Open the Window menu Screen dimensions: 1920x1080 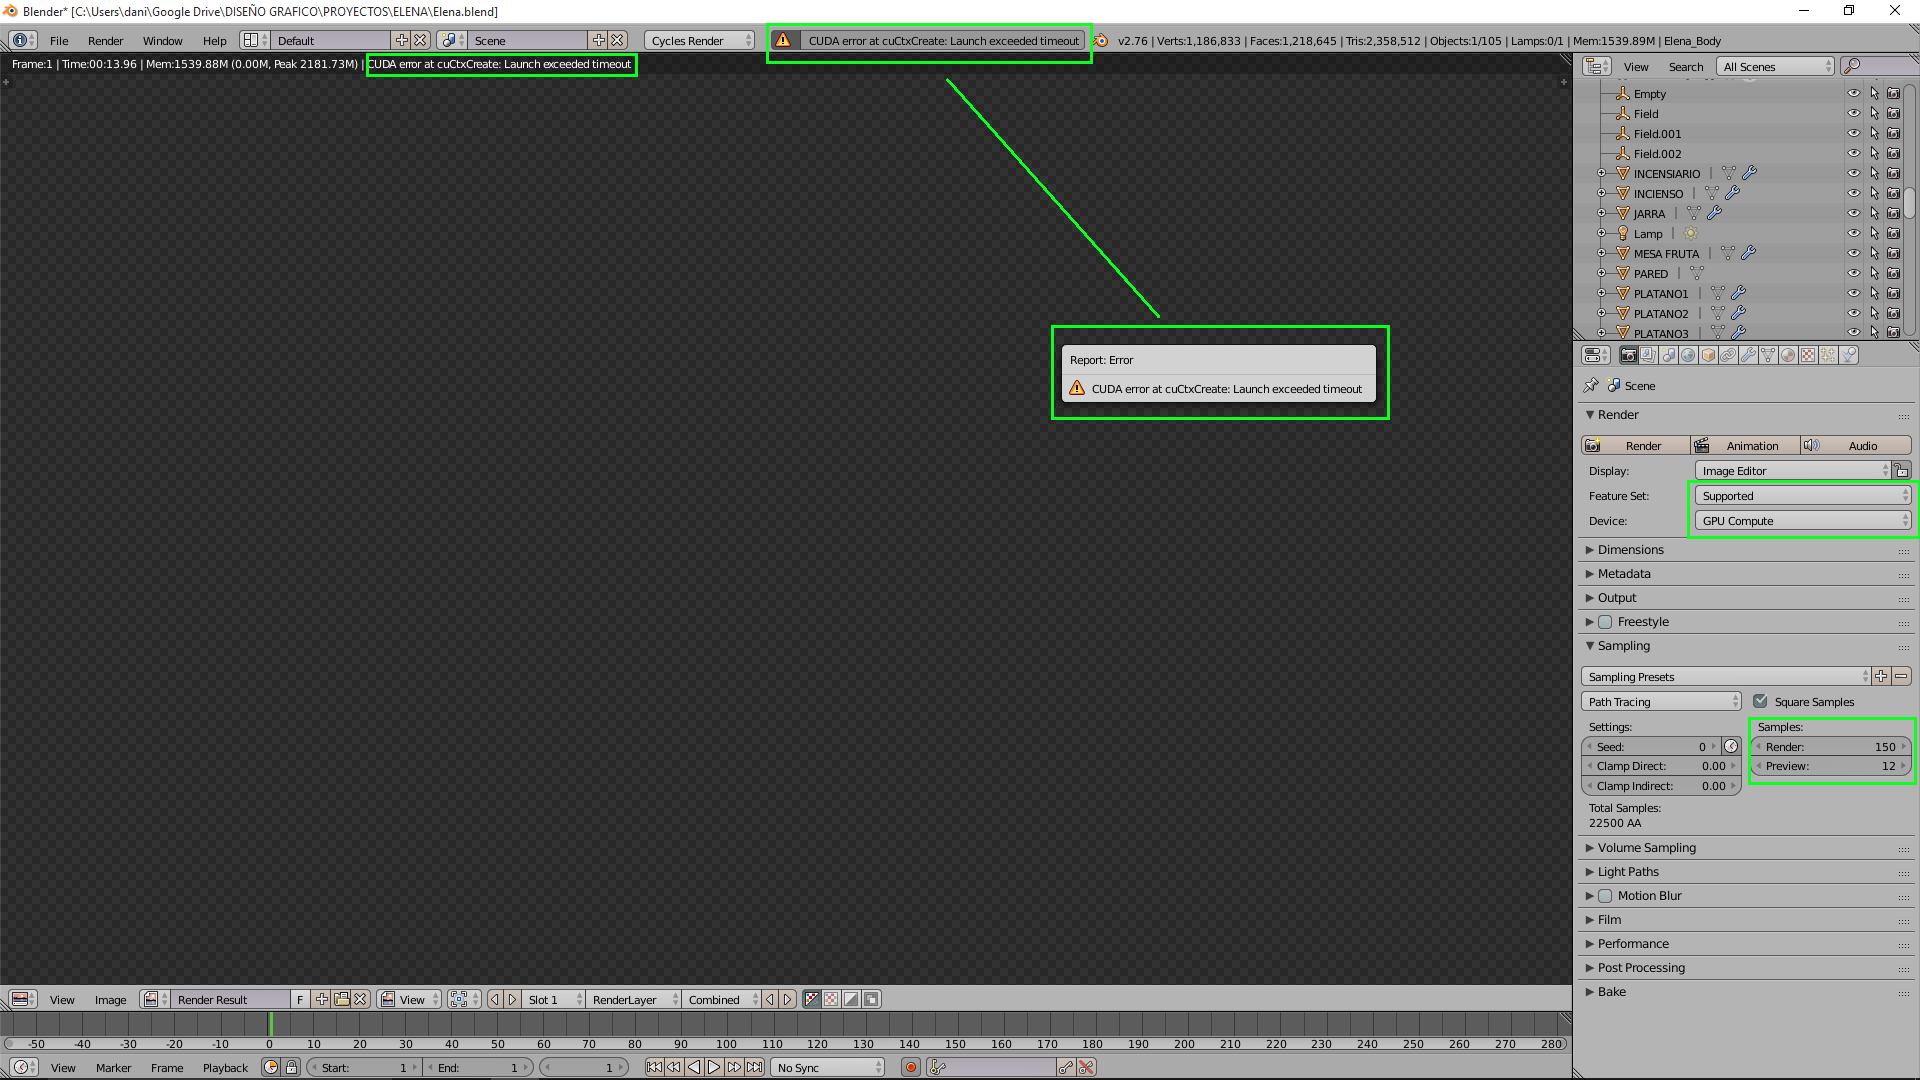[162, 41]
